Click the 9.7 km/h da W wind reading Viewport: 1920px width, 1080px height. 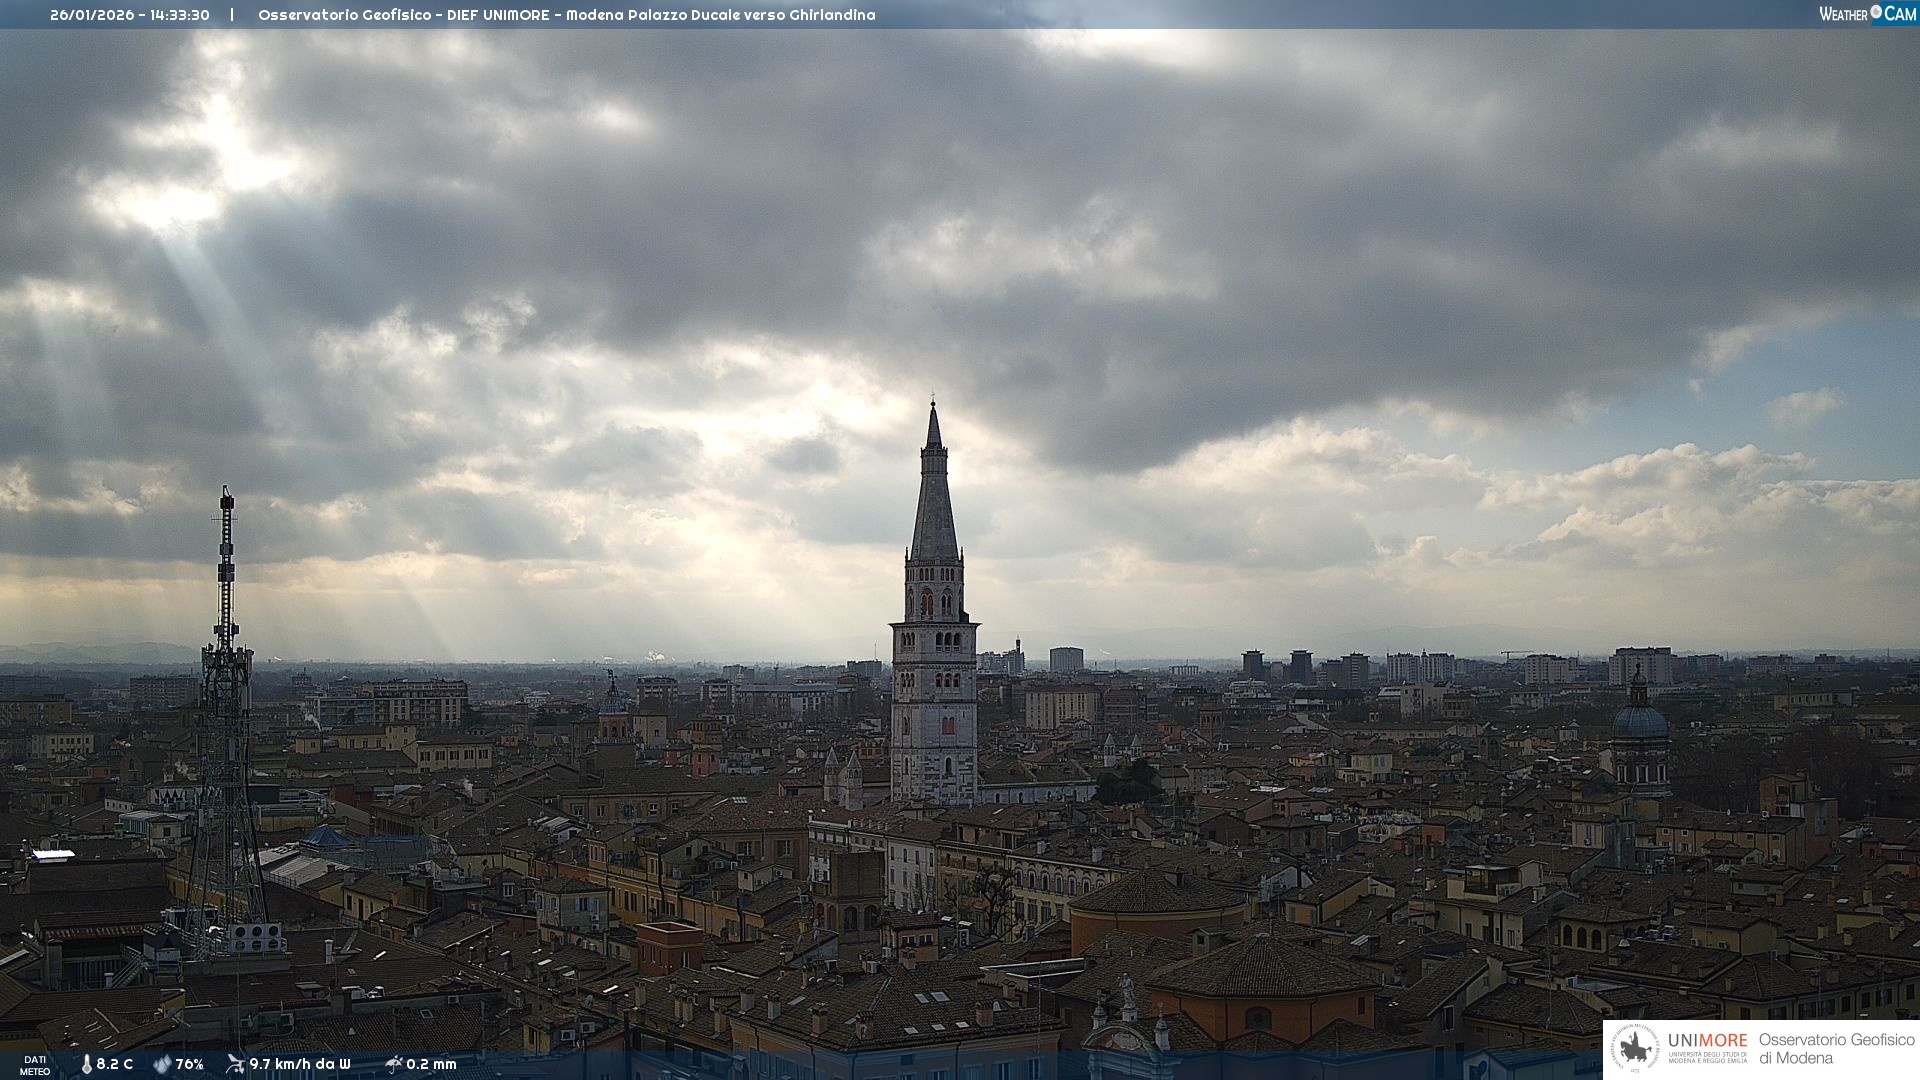pos(300,1065)
